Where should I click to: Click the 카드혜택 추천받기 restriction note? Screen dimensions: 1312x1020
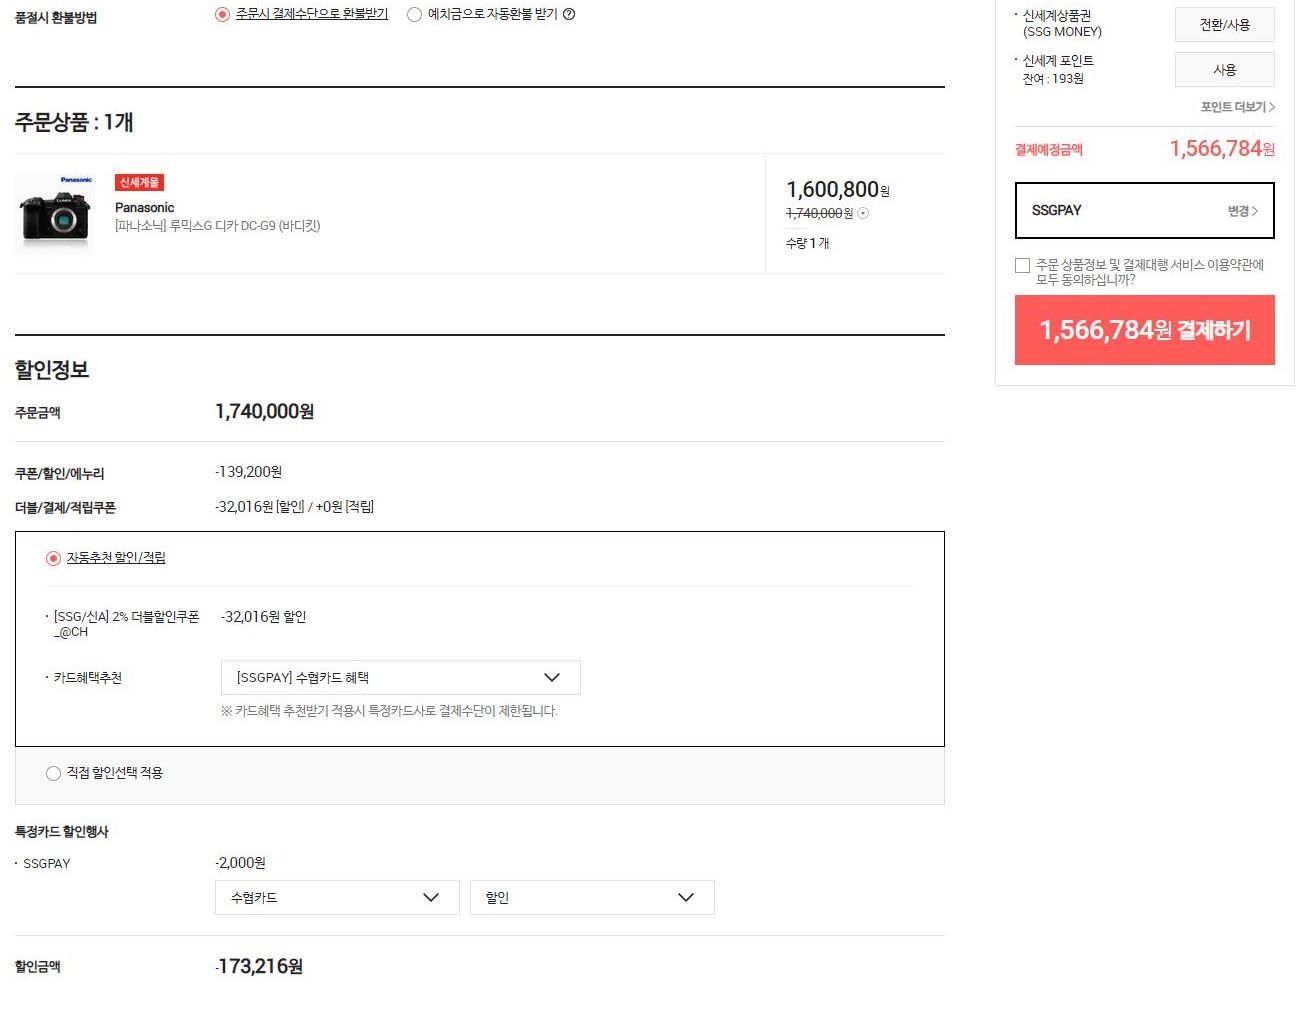389,711
